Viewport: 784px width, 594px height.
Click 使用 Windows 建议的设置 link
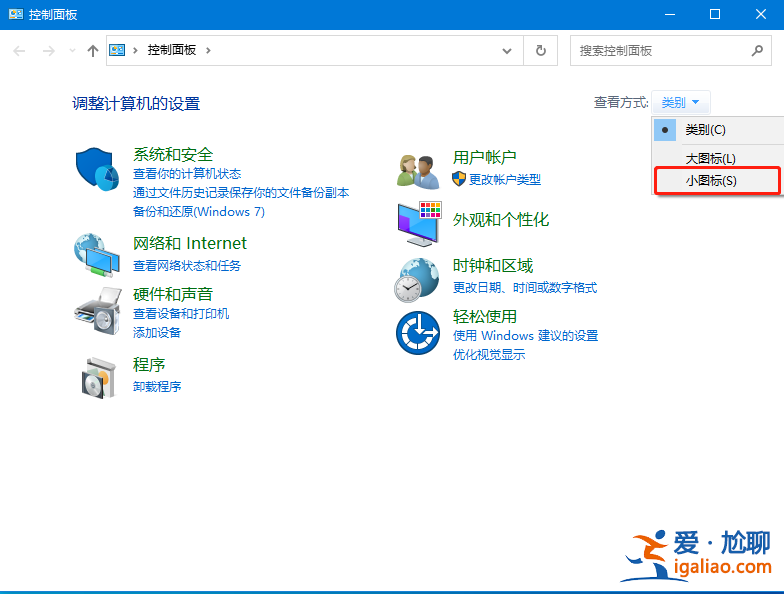pyautogui.click(x=525, y=336)
